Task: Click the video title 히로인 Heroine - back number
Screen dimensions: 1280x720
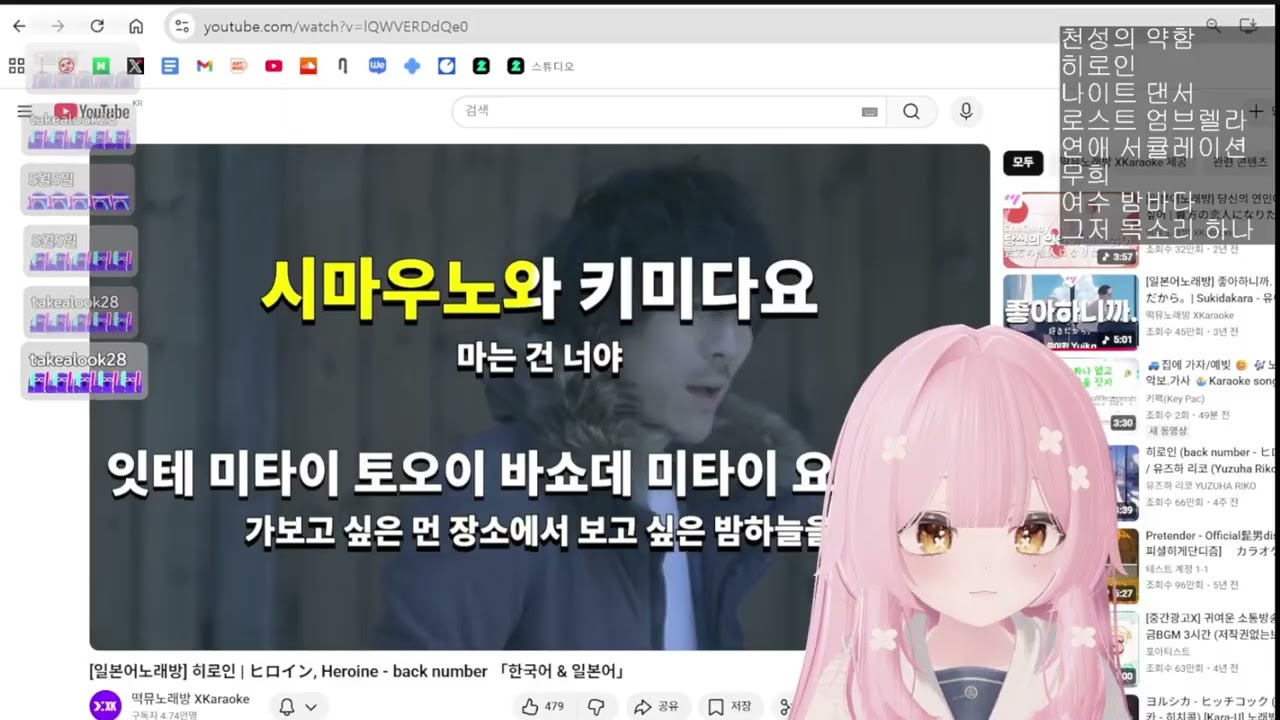Action: pyautogui.click(x=357, y=670)
